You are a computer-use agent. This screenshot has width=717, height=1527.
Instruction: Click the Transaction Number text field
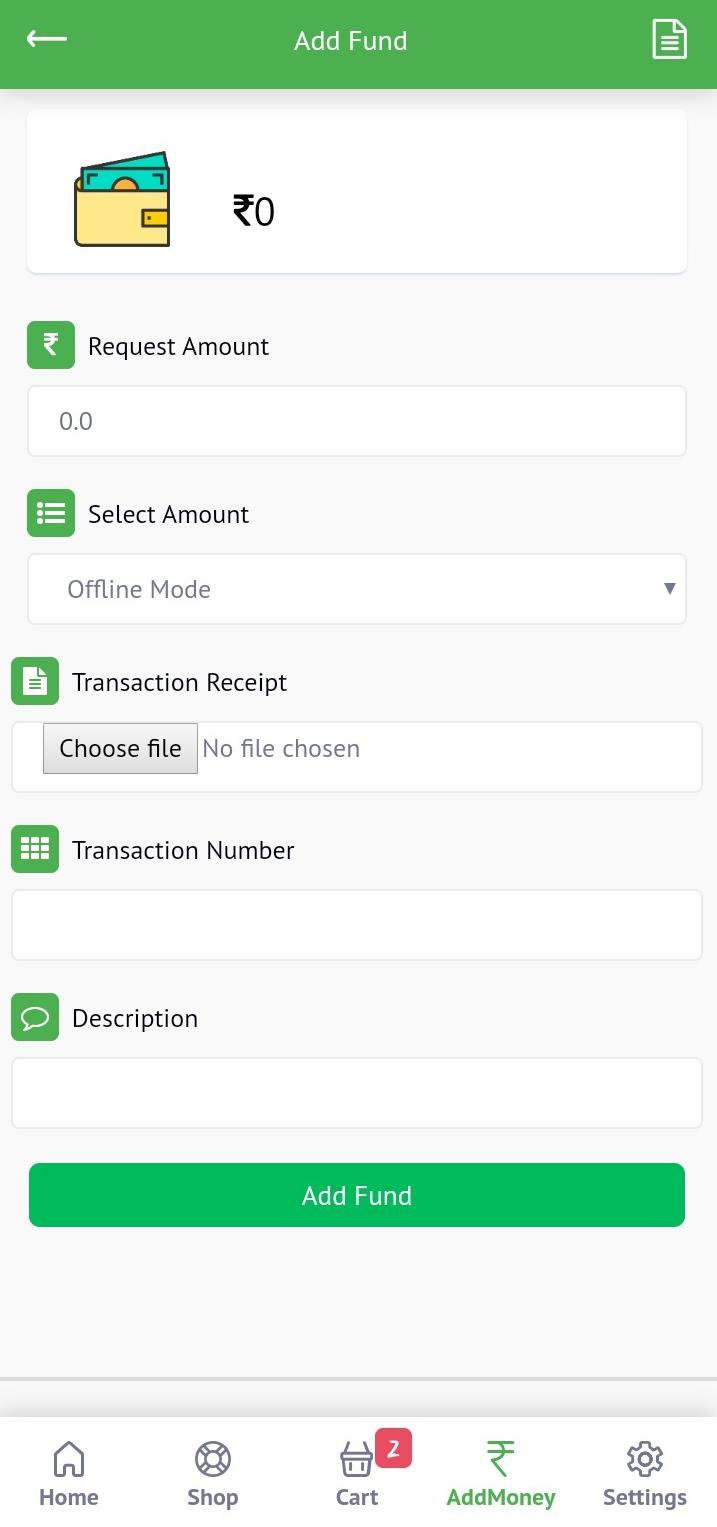coord(357,925)
